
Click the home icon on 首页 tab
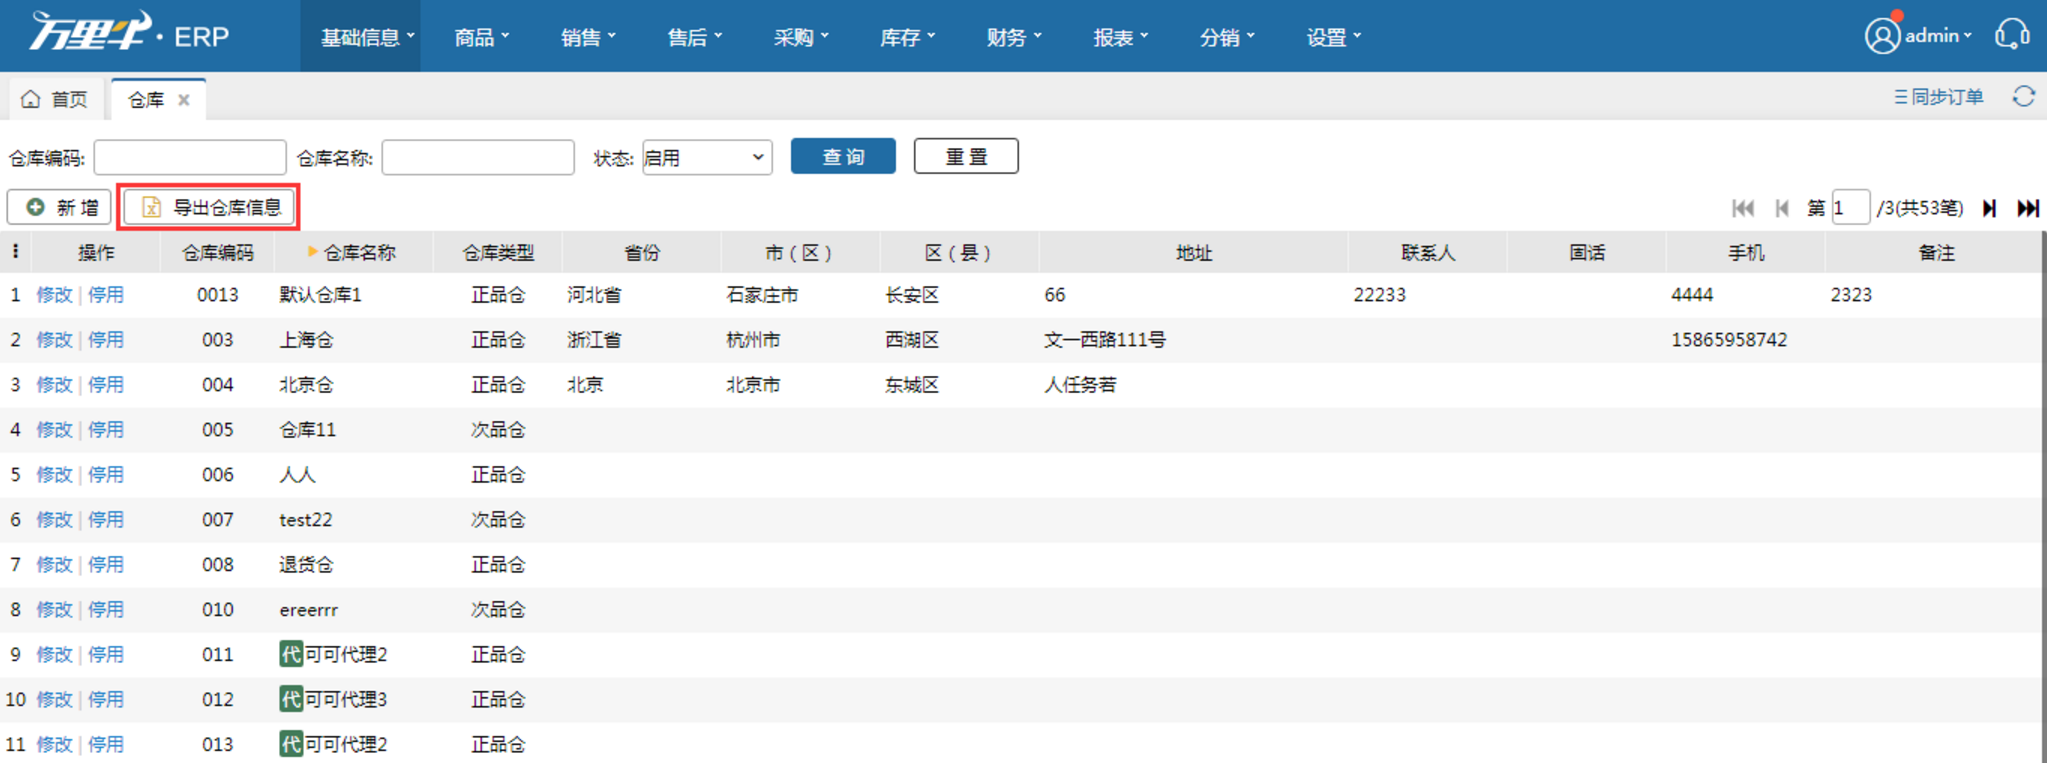(x=31, y=99)
